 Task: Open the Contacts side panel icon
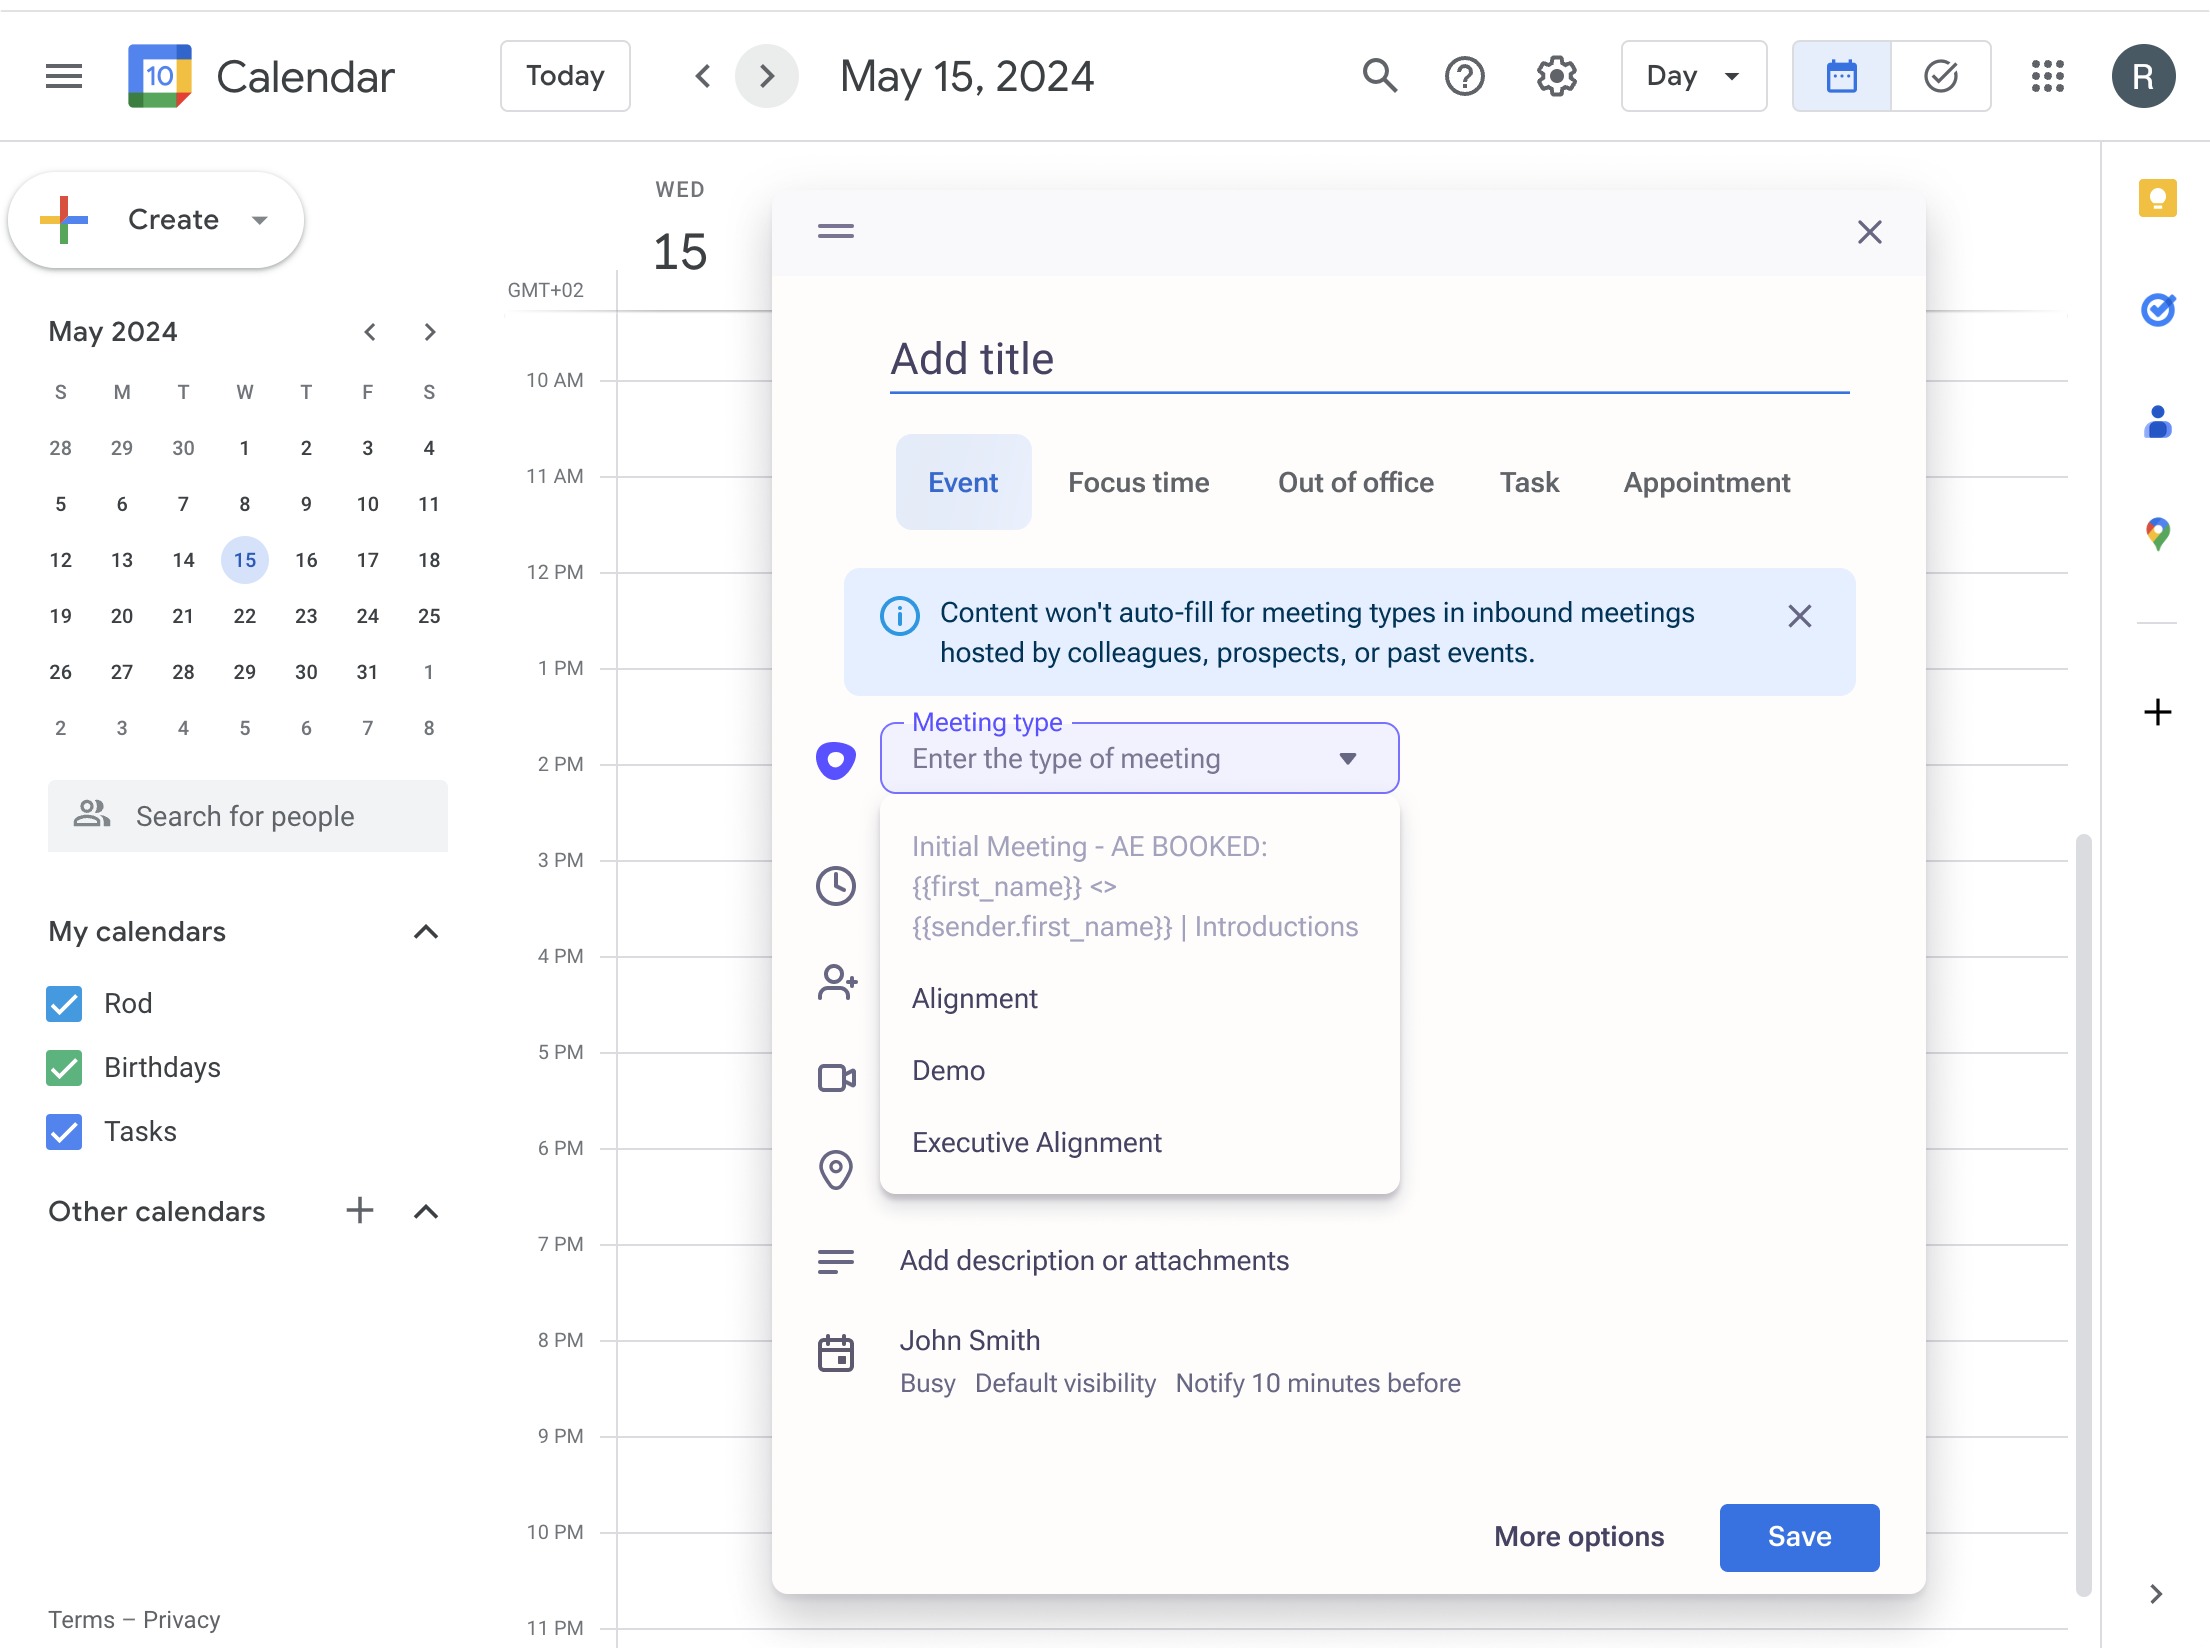[2157, 422]
